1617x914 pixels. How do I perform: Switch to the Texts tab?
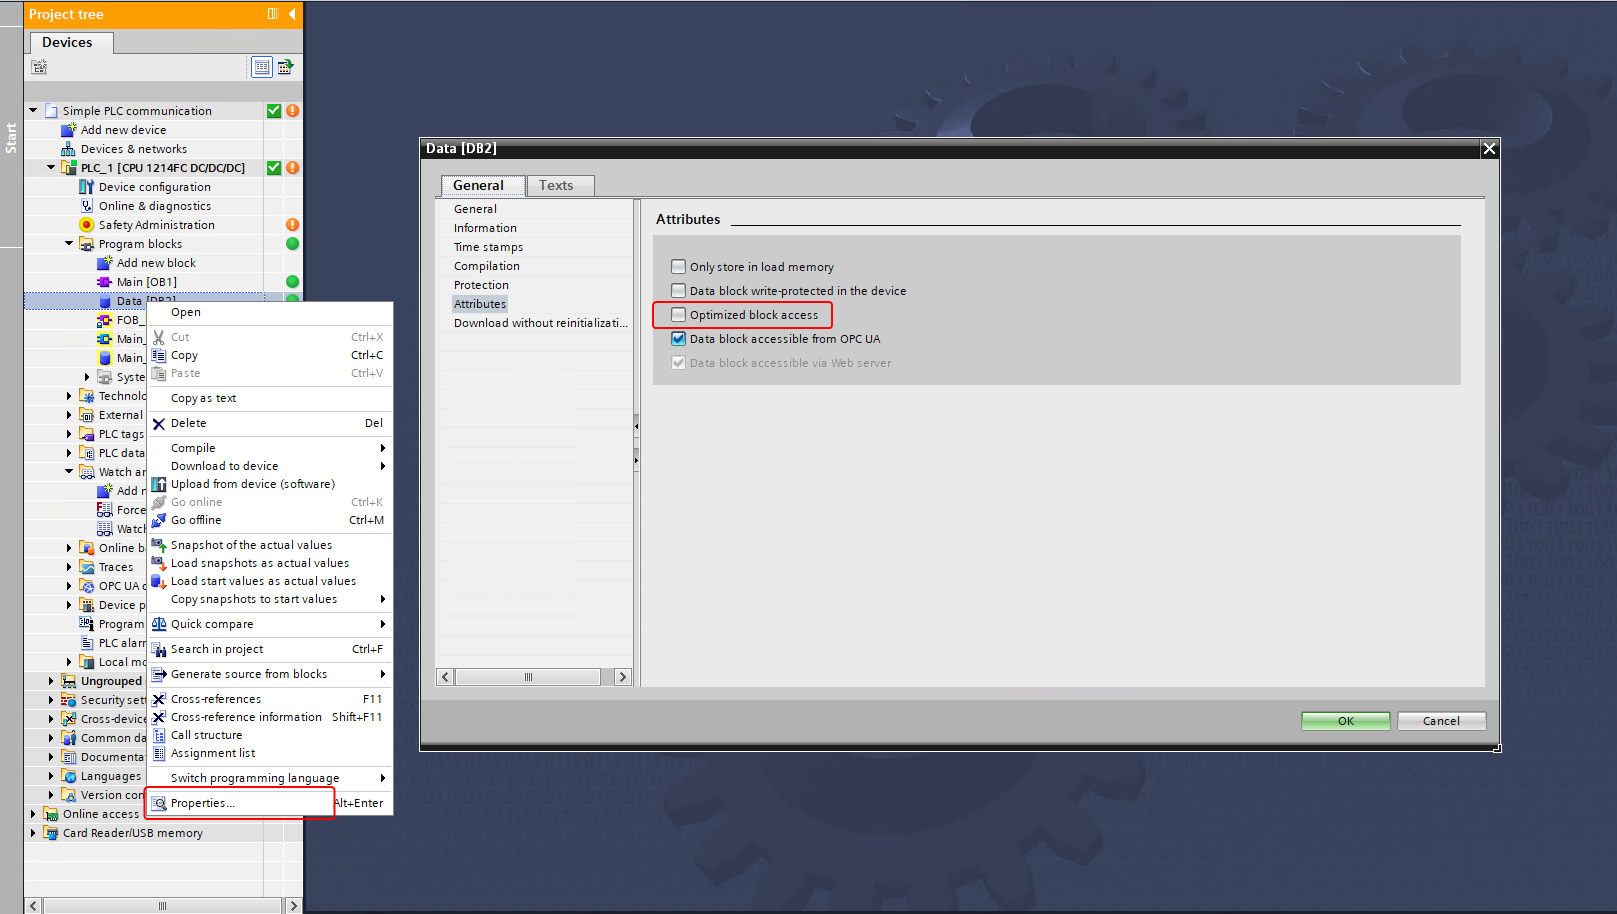pyautogui.click(x=556, y=185)
